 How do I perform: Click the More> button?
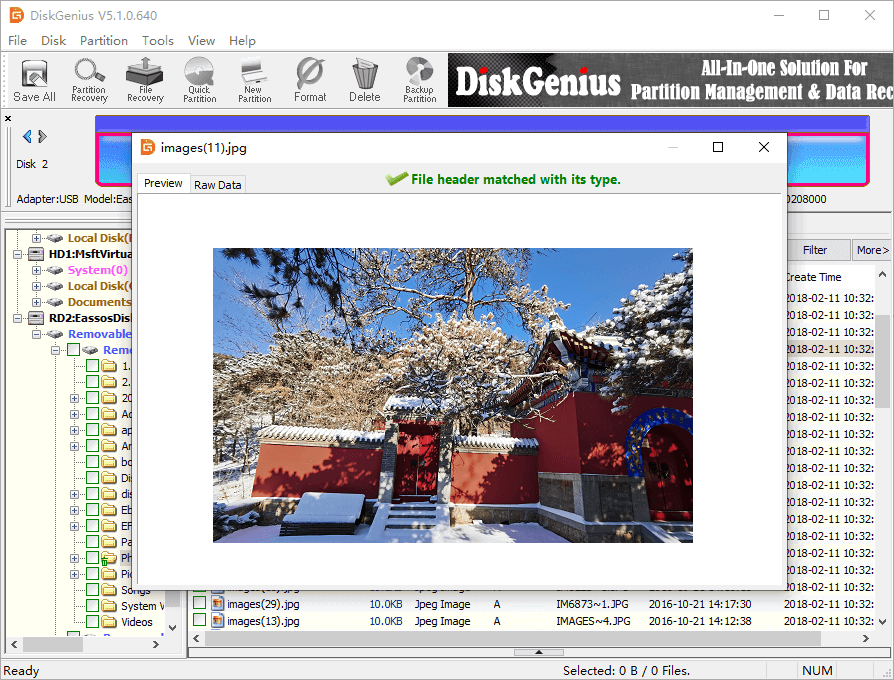(871, 250)
